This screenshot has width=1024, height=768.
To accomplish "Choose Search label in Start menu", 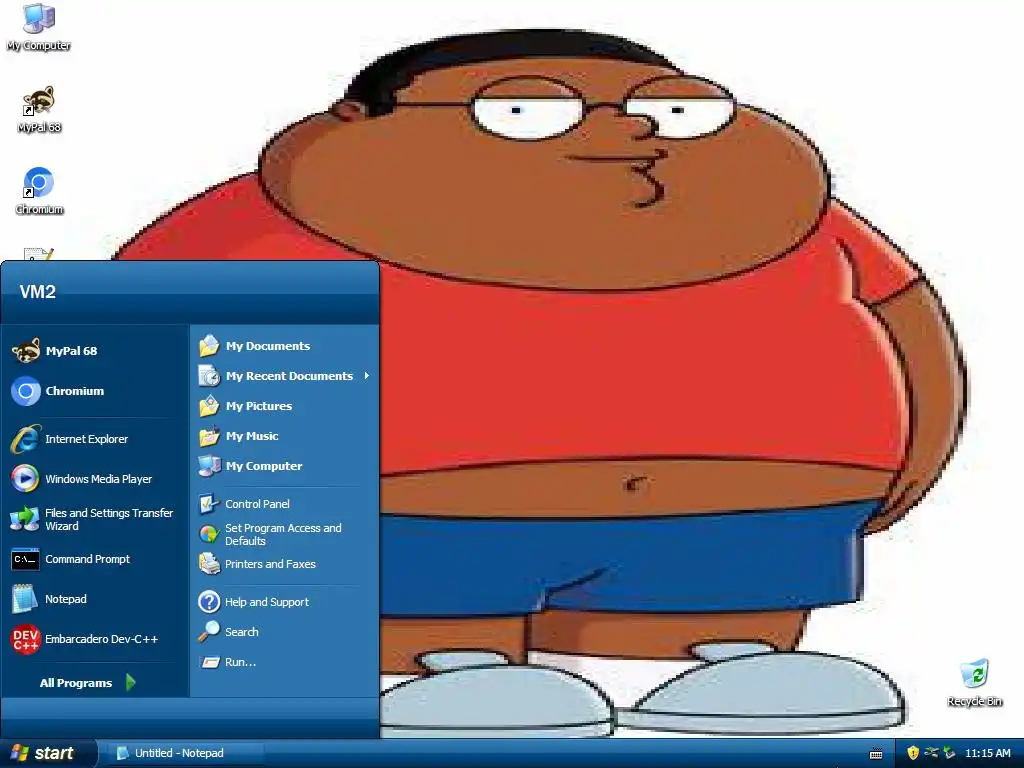I will (x=242, y=632).
